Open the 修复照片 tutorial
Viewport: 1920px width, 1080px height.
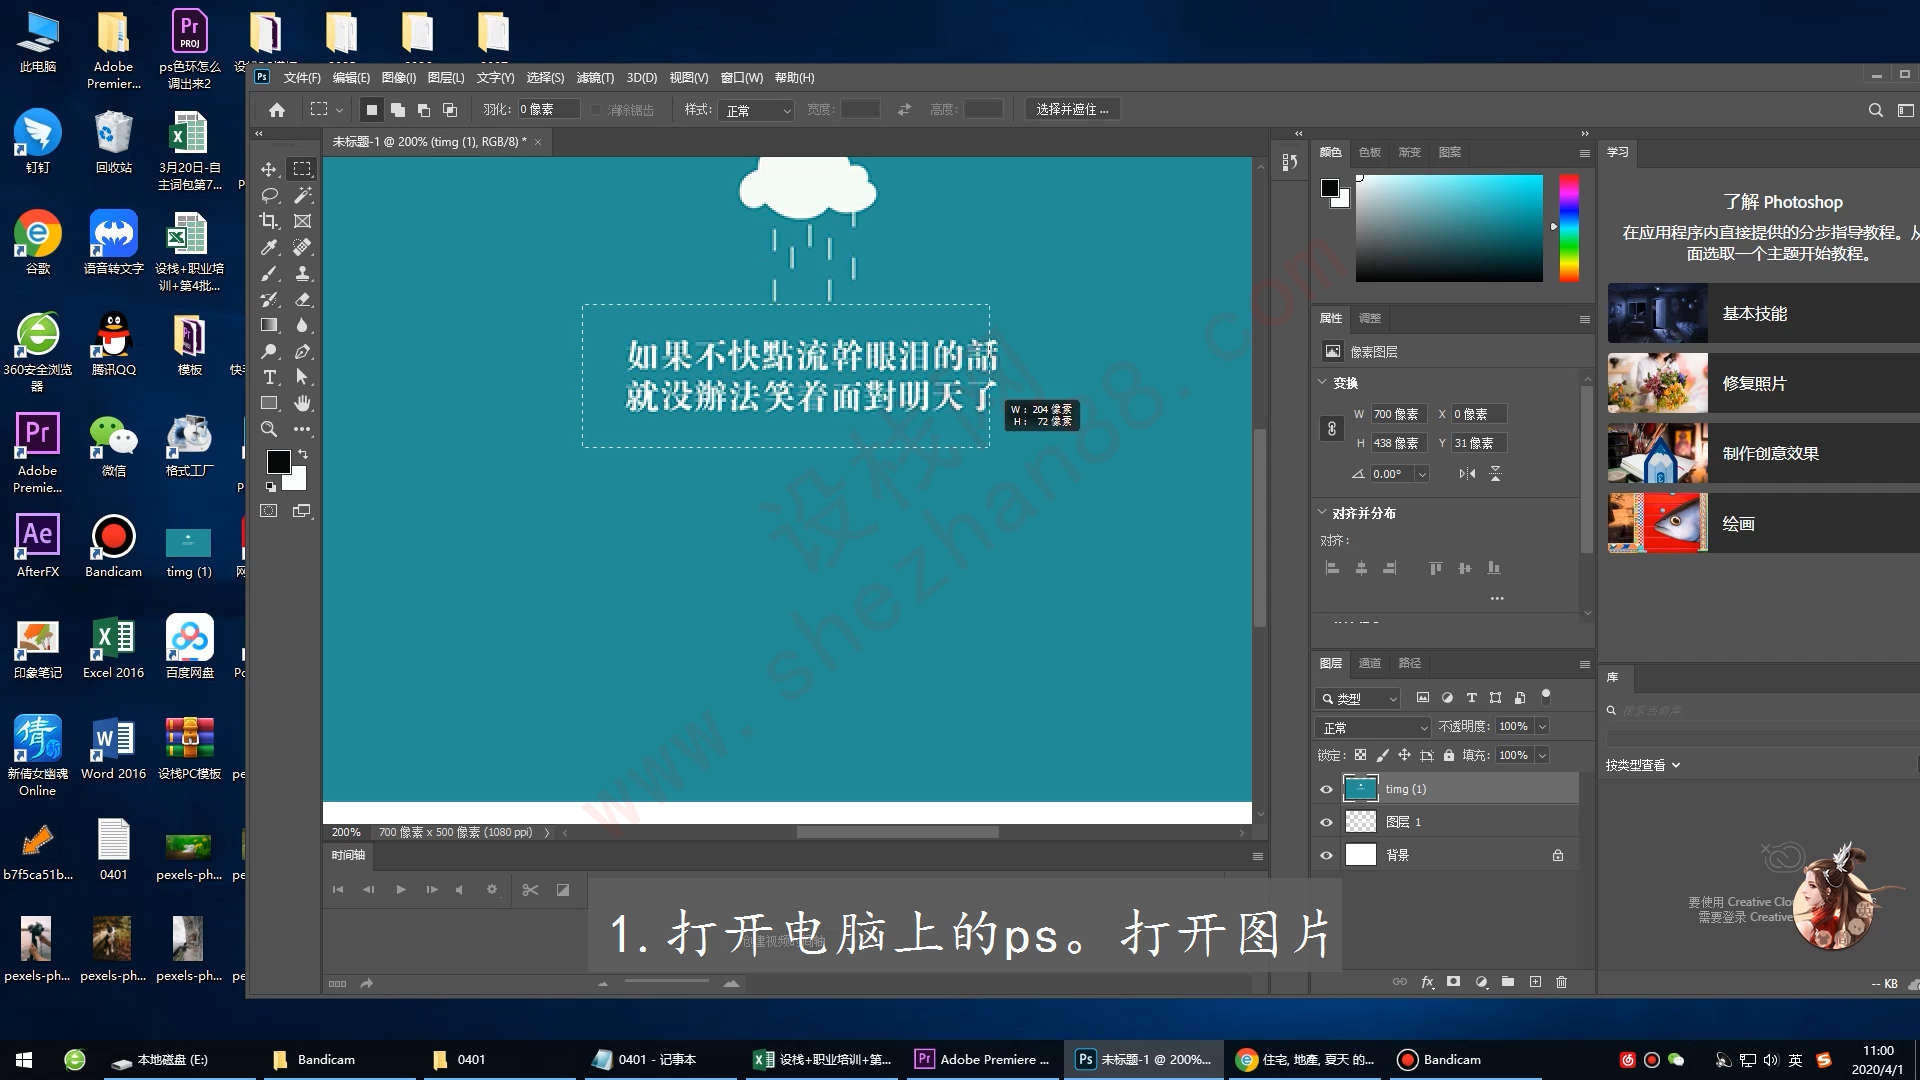click(1763, 383)
